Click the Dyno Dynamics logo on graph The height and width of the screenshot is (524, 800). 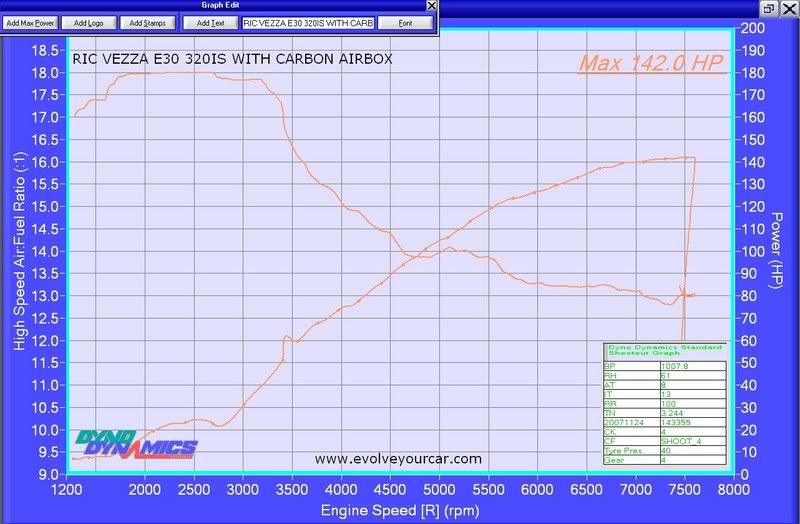[137, 442]
